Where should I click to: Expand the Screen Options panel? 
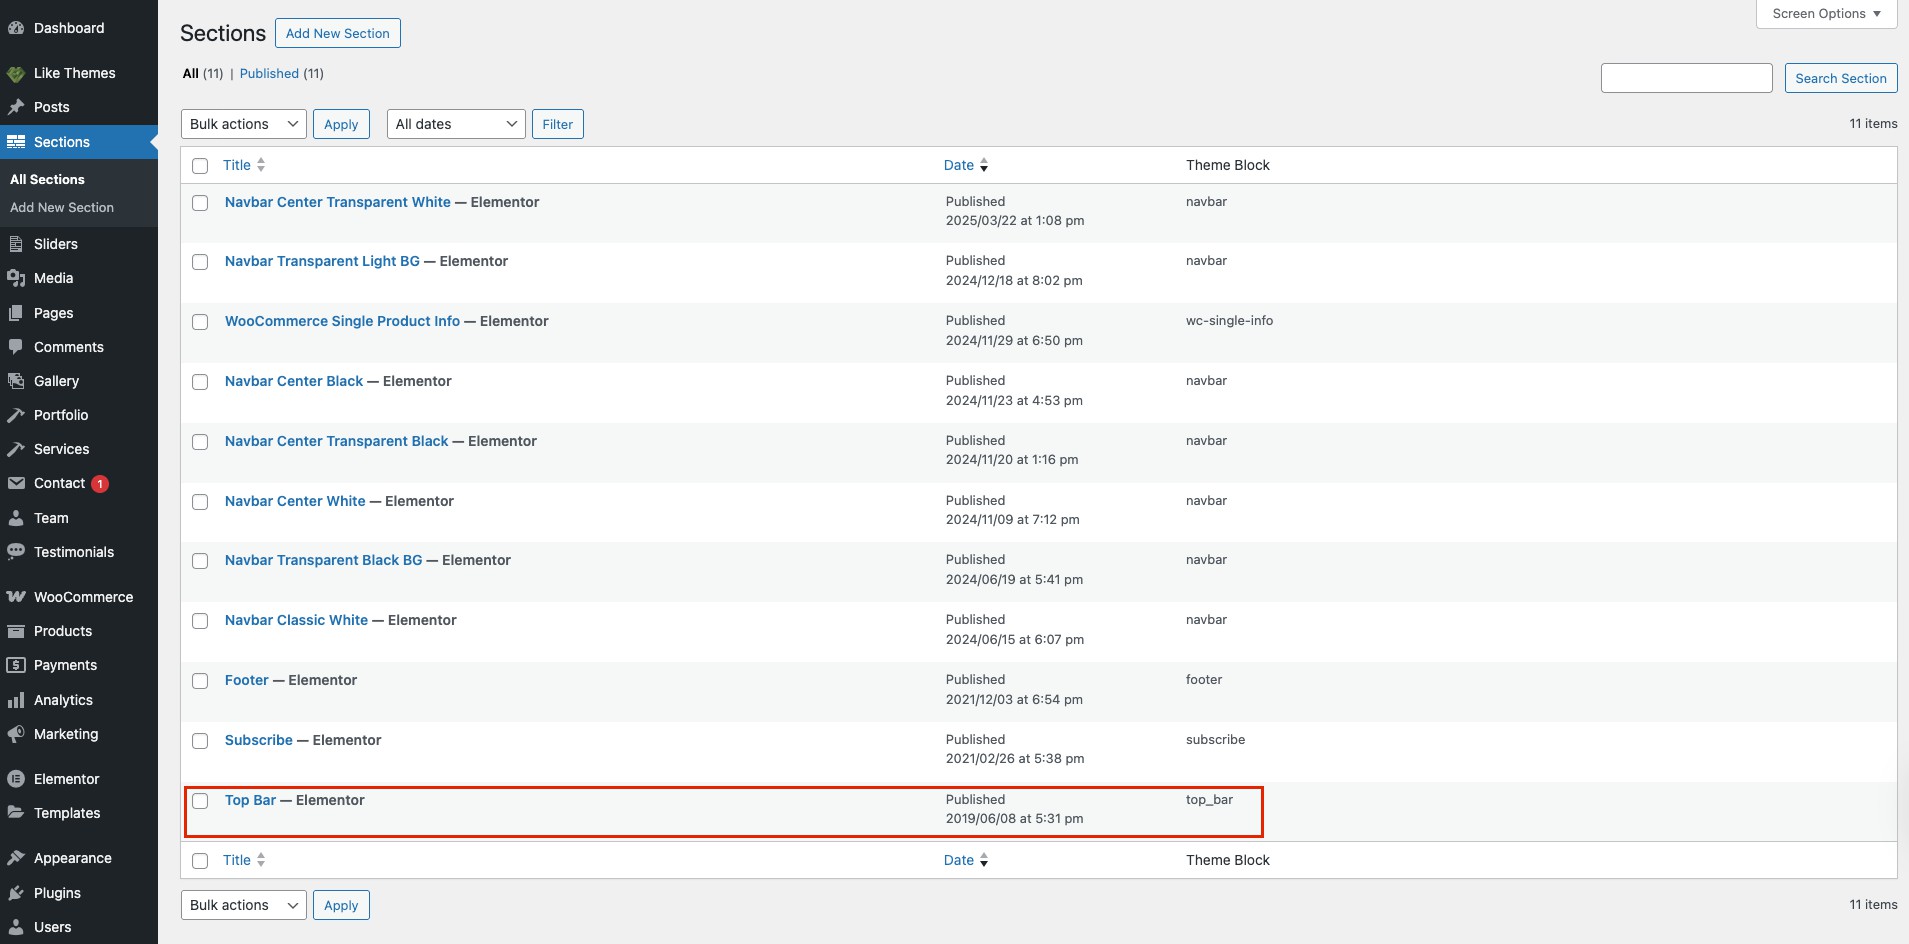1826,14
